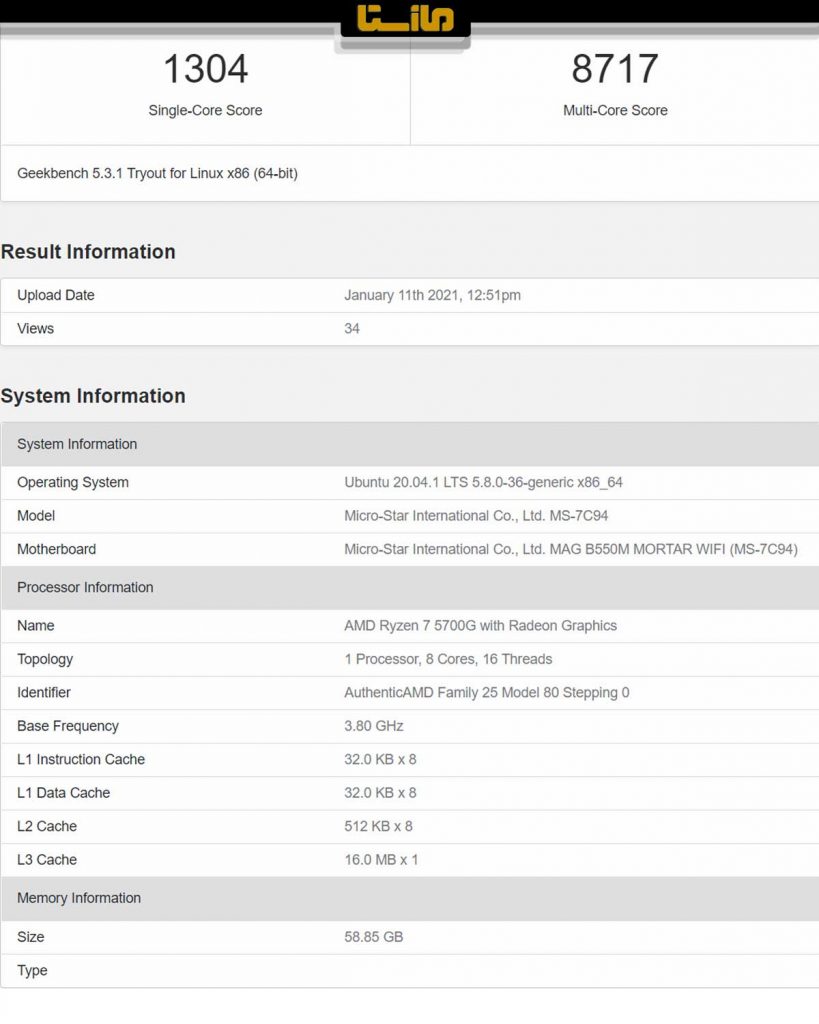Click the large System Information heading
819x1024 pixels.
93,396
